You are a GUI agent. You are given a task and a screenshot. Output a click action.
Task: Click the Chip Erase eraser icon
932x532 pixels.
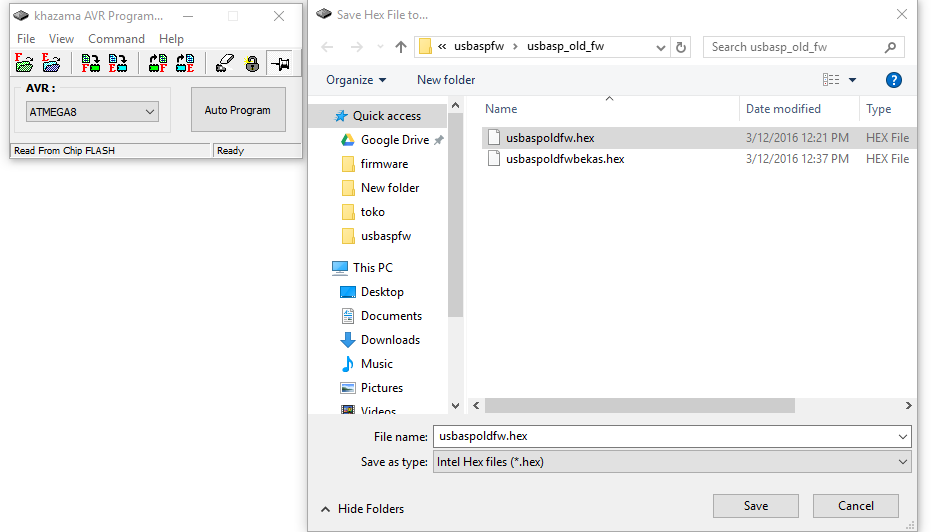coord(225,62)
